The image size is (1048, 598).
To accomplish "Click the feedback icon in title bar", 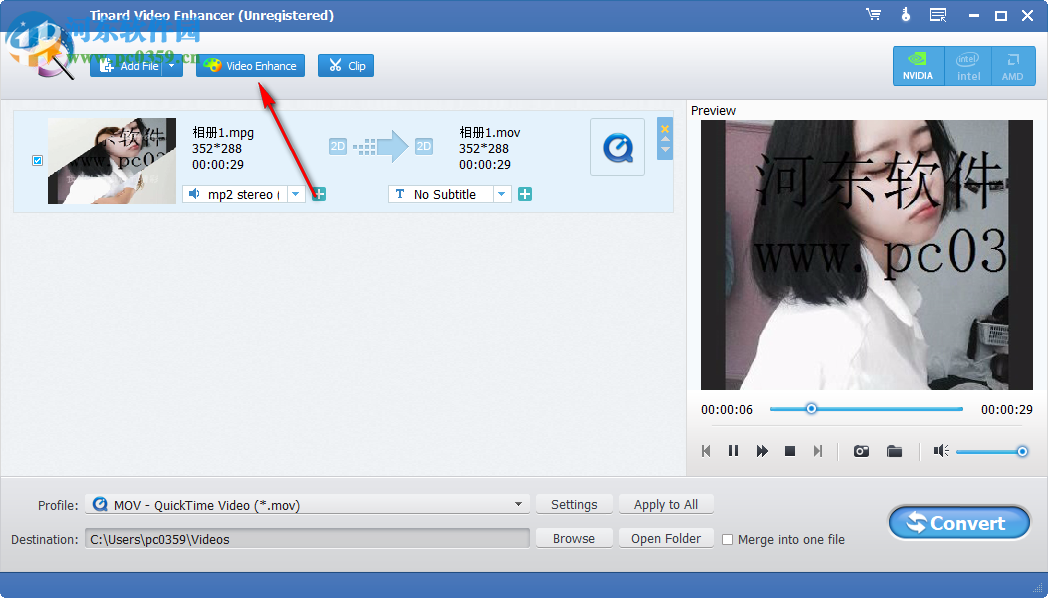I will [x=938, y=15].
